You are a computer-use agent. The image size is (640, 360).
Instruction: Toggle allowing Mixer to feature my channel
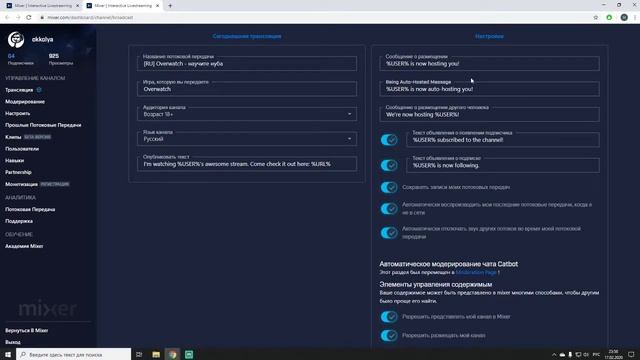pyautogui.click(x=389, y=317)
